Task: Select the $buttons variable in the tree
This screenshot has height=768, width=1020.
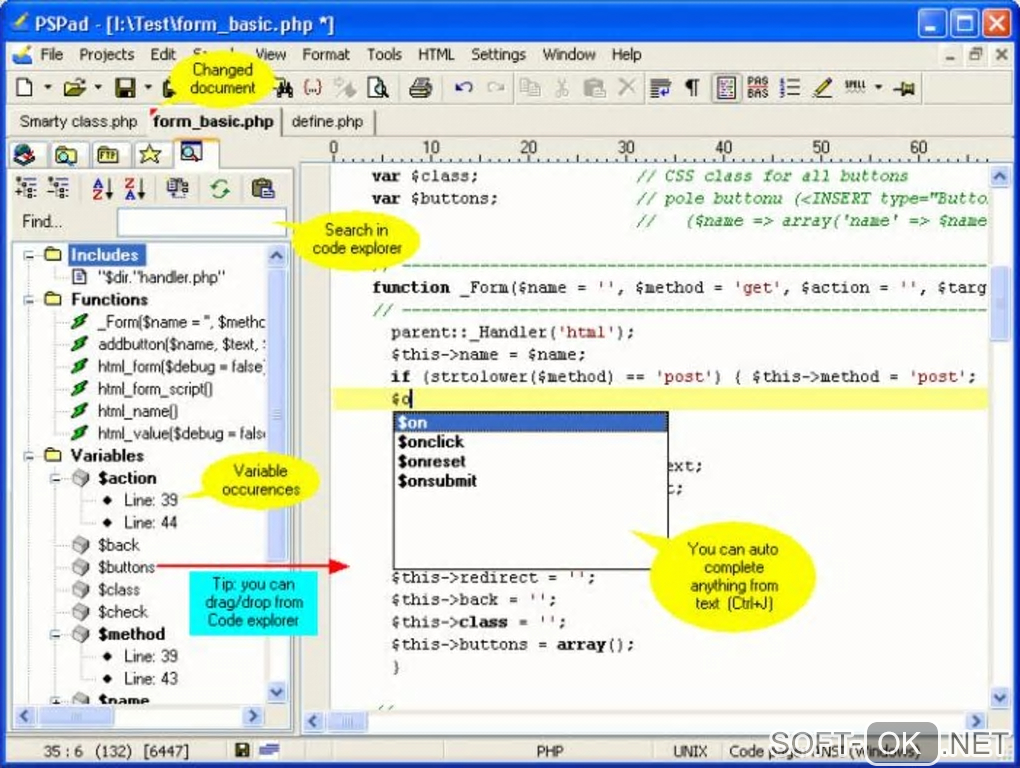Action: click(x=126, y=567)
